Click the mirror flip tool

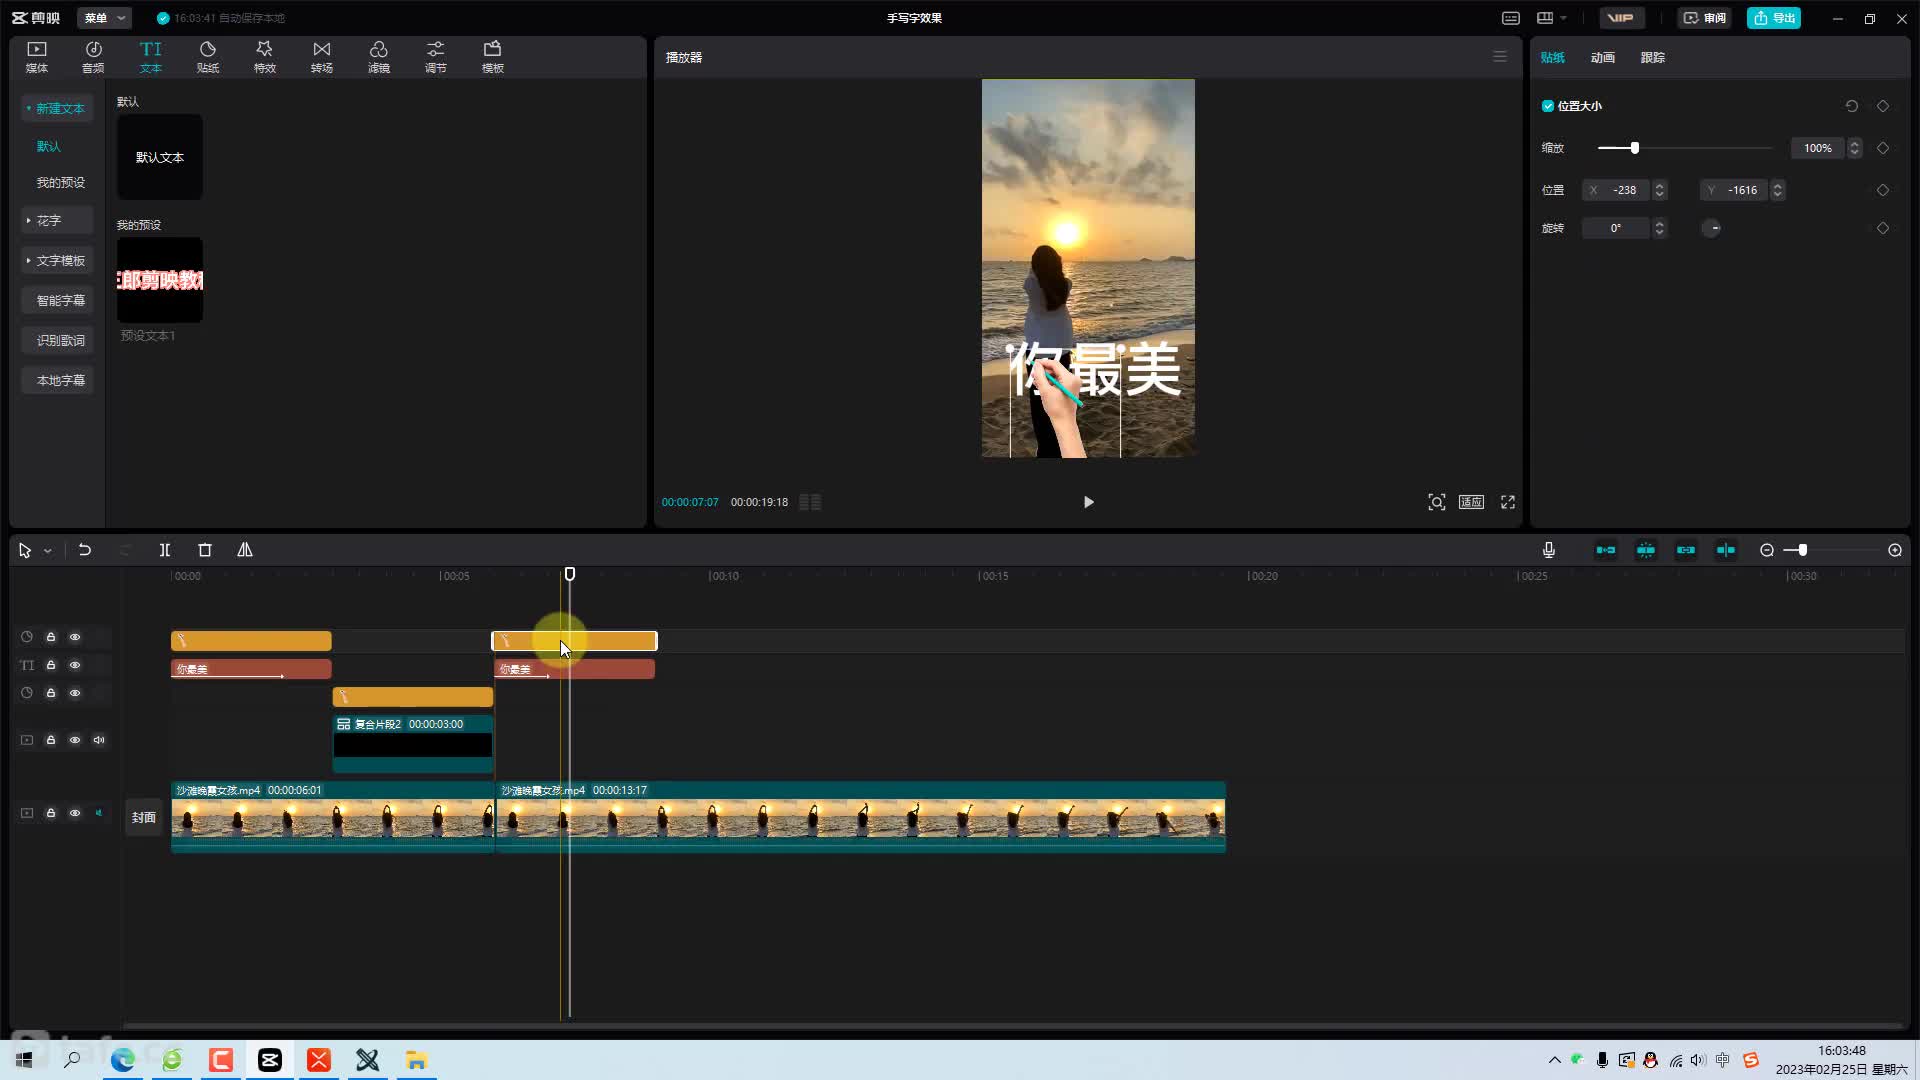[x=245, y=550]
